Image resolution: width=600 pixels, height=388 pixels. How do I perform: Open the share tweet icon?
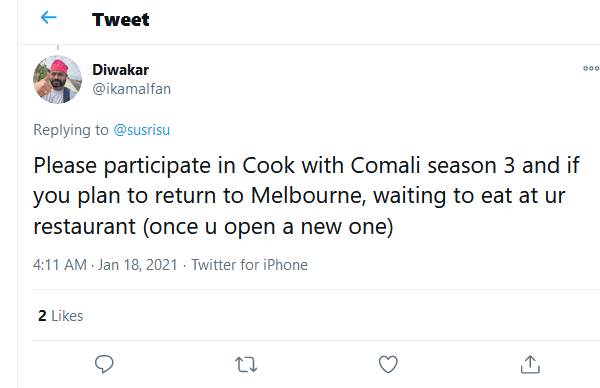[530, 364]
